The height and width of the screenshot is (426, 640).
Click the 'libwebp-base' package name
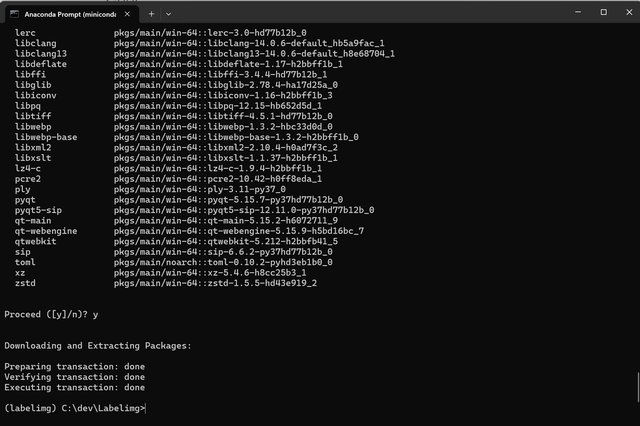[x=46, y=137]
